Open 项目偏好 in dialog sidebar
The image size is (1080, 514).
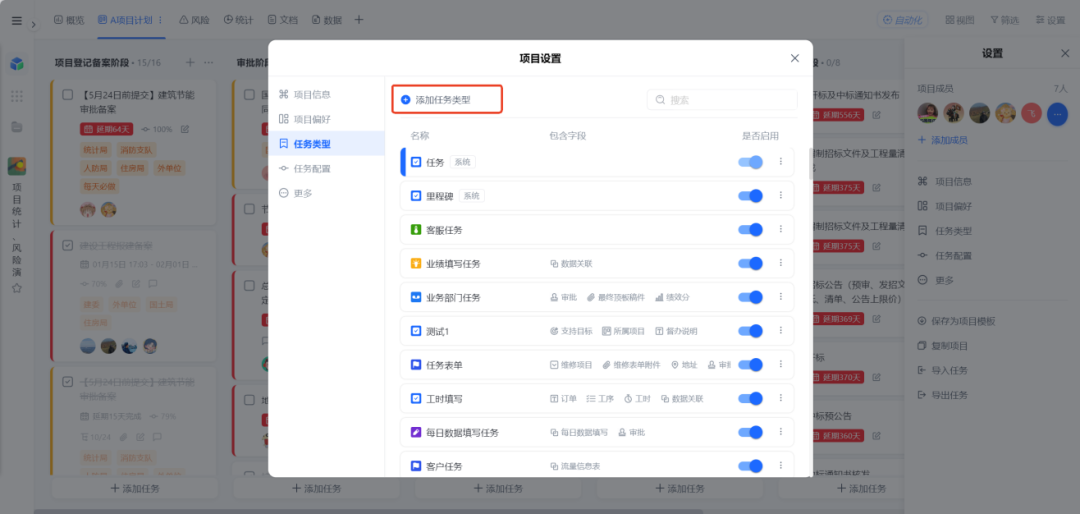pyautogui.click(x=304, y=119)
